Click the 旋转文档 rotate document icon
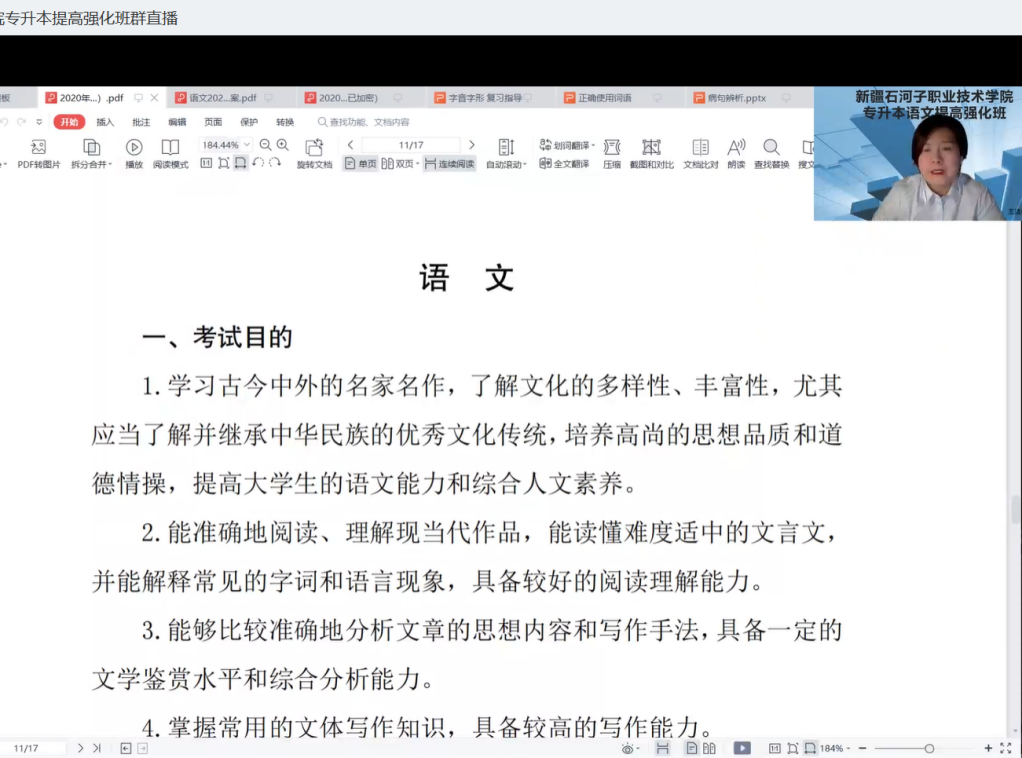The image size is (1022, 758). click(314, 148)
